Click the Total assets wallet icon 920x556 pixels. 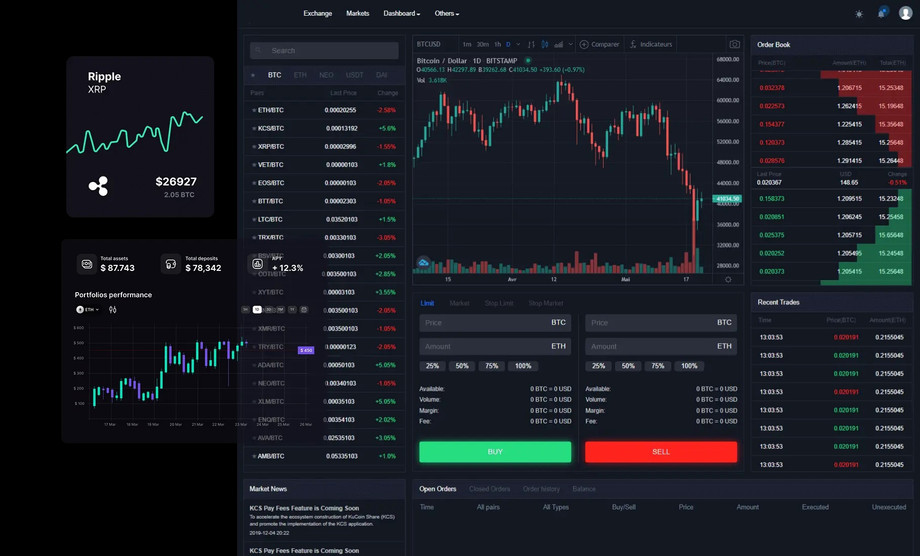tap(87, 265)
